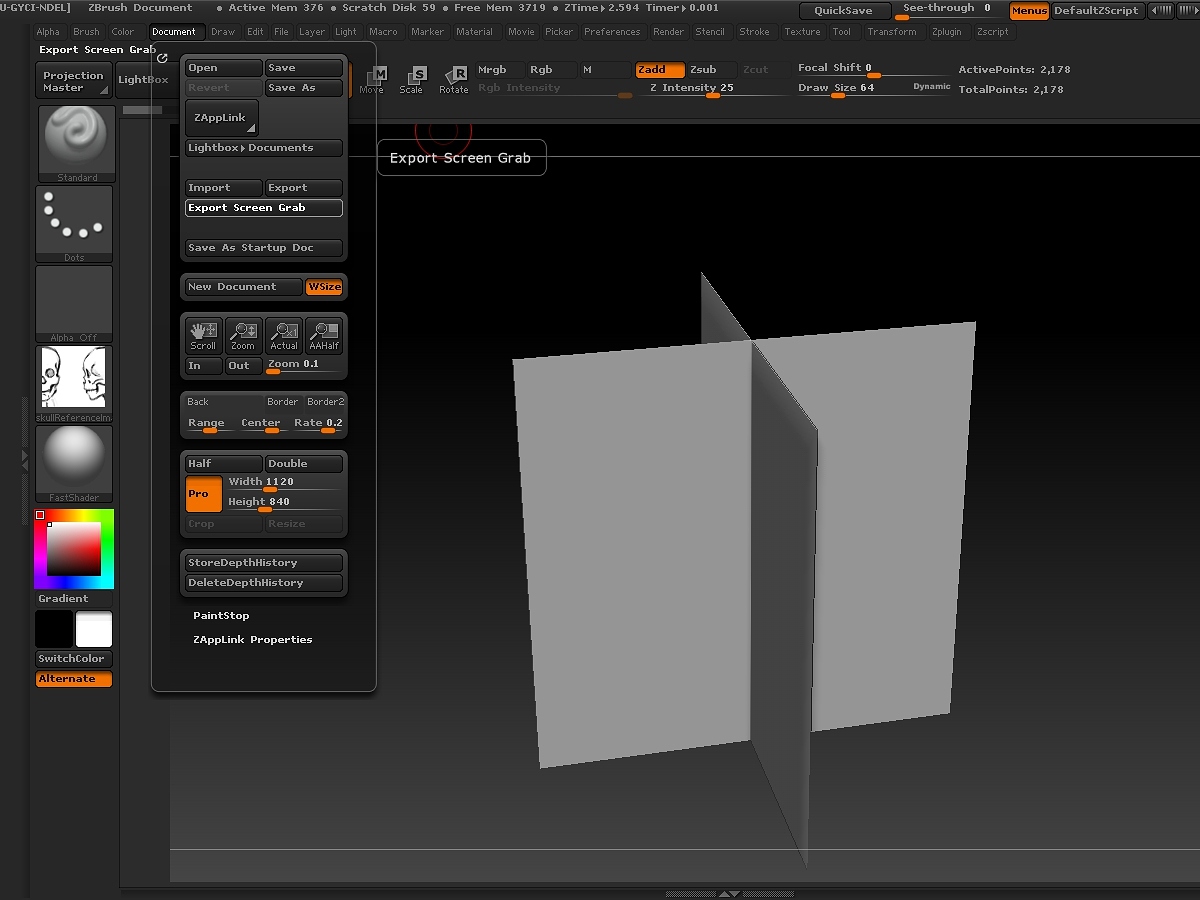Screen dimensions: 1200x900
Task: Set the document to Actual size
Action: click(284, 336)
